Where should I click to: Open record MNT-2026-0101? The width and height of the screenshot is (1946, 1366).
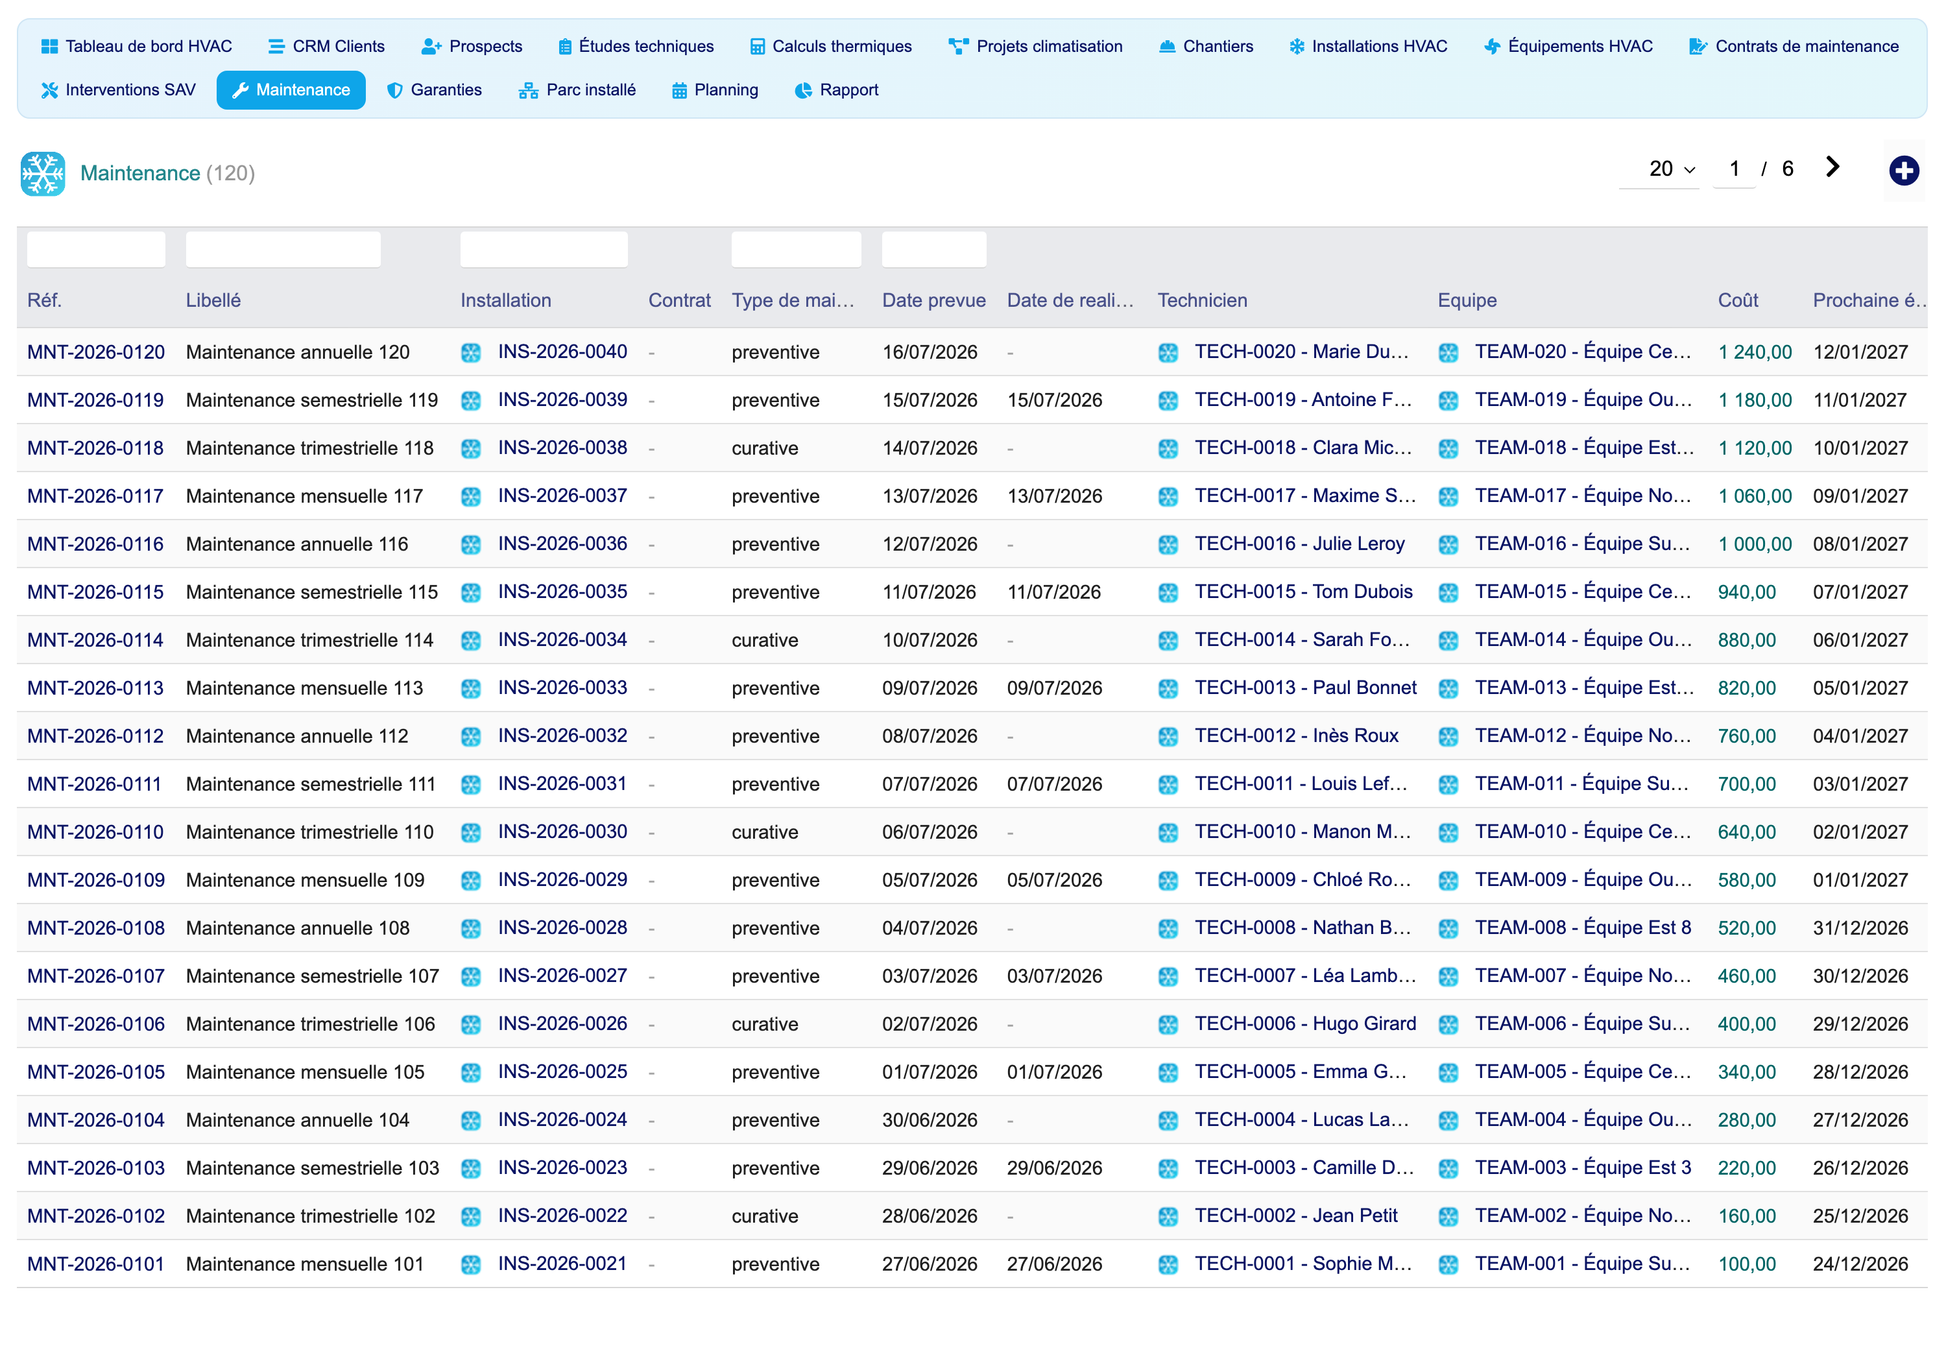[96, 1264]
